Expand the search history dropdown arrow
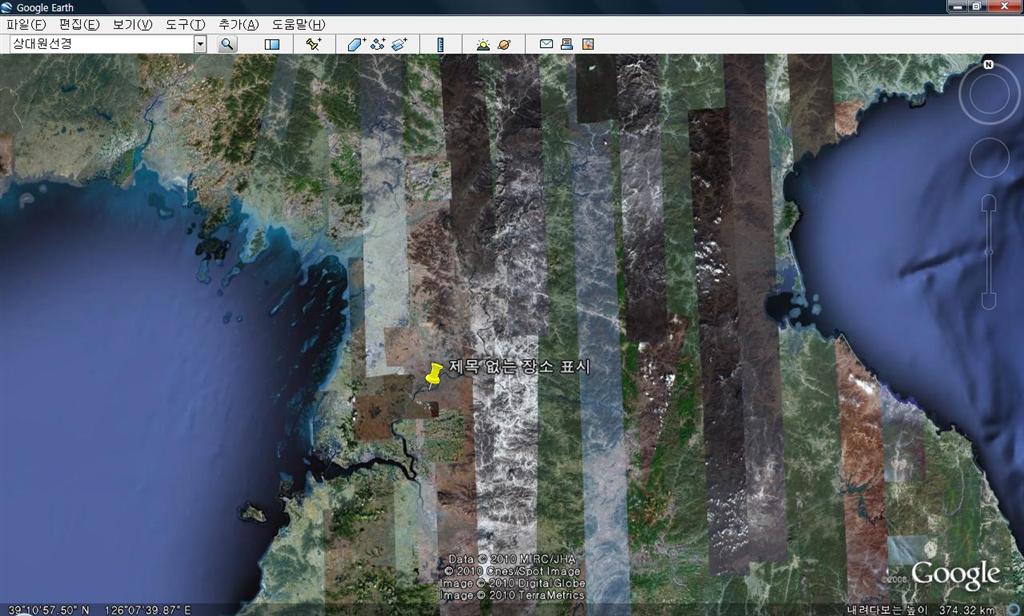The image size is (1024, 616). tap(200, 44)
